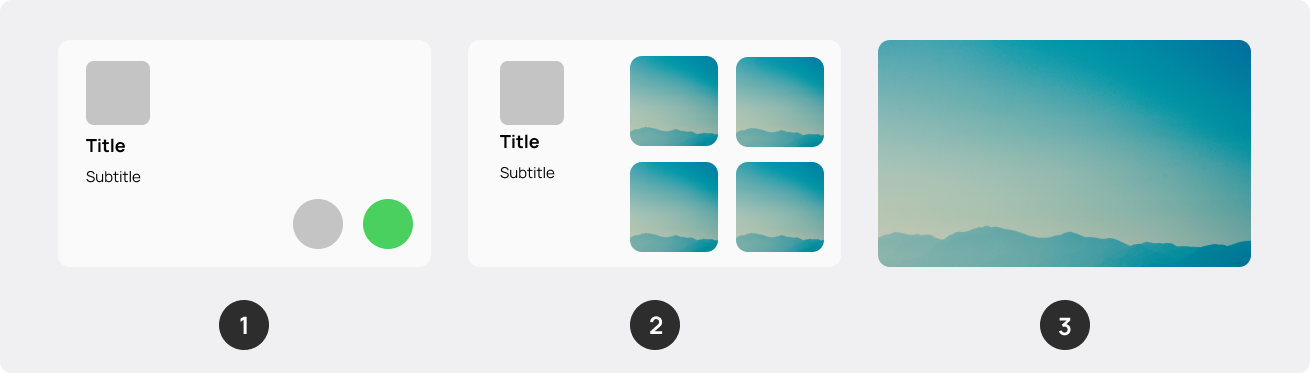The width and height of the screenshot is (1310, 373).
Task: Click the Title text in card 2
Action: (x=520, y=142)
